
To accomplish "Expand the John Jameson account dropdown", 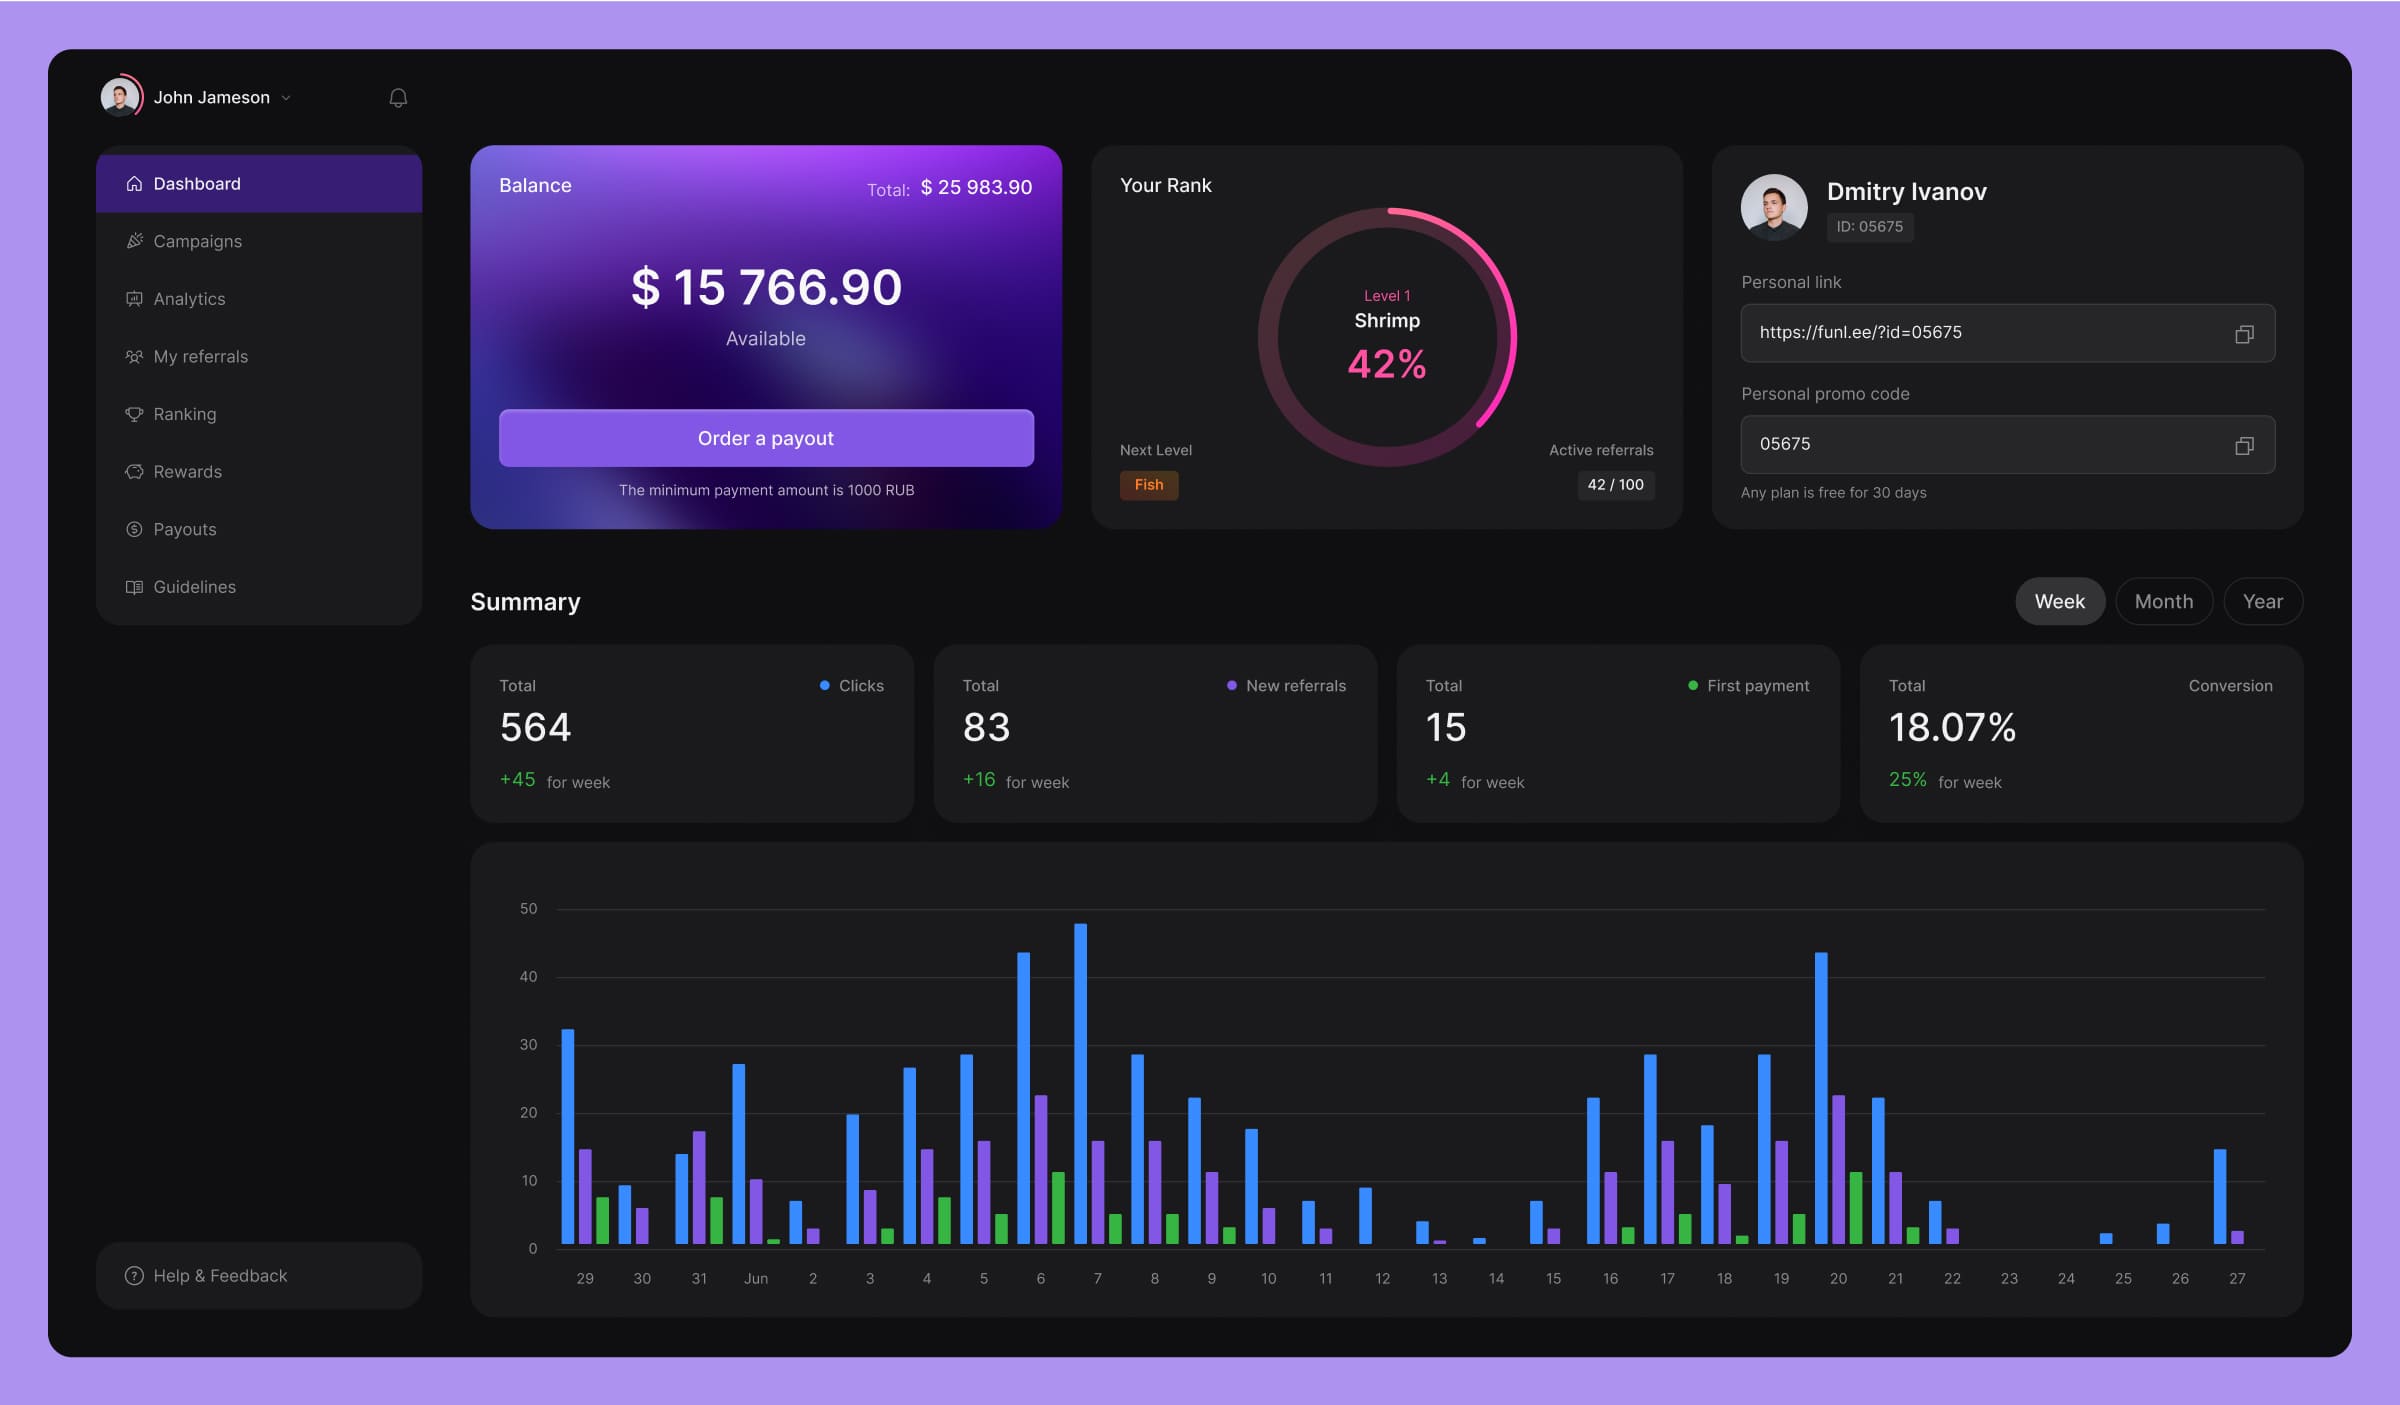I will tap(286, 98).
